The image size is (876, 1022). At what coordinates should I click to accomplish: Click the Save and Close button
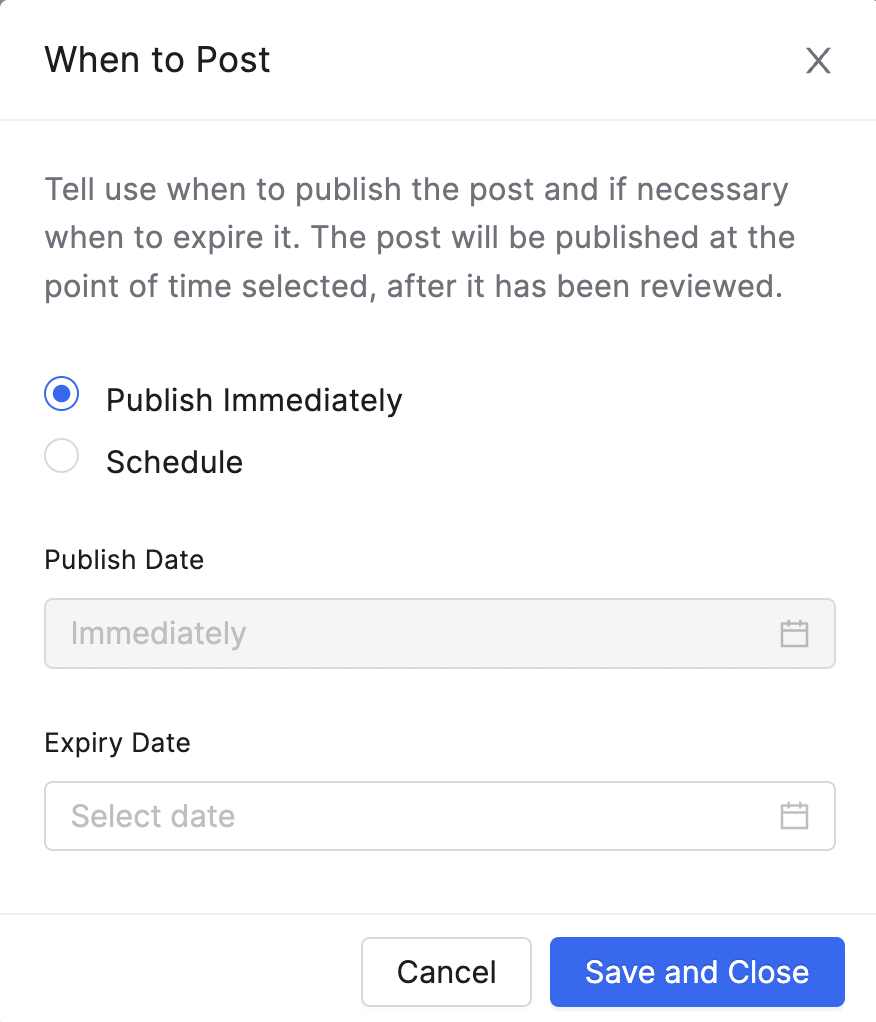[x=697, y=972]
